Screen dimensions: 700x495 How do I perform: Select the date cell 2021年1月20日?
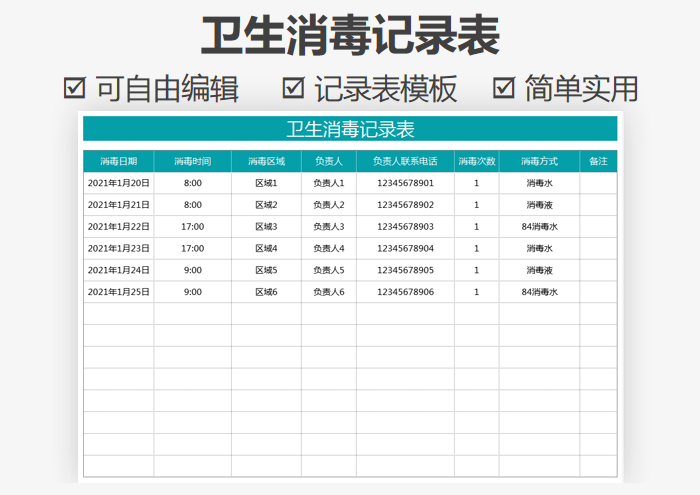pos(118,183)
